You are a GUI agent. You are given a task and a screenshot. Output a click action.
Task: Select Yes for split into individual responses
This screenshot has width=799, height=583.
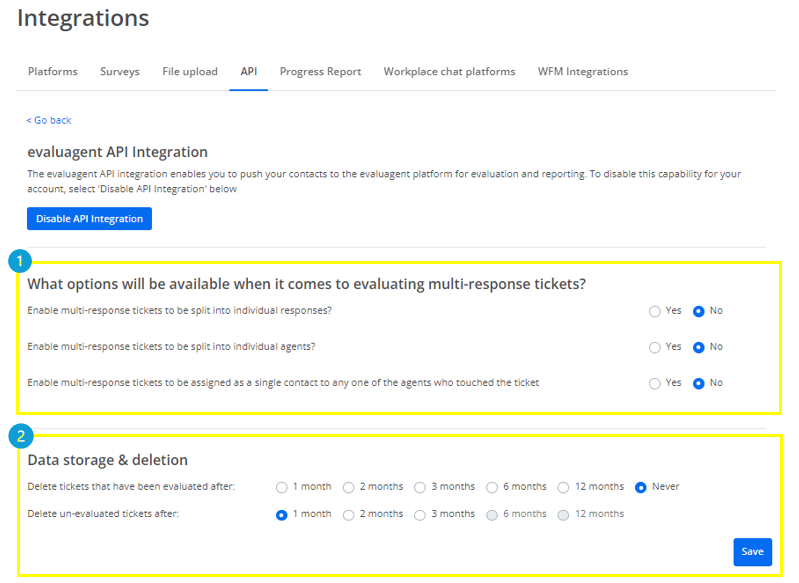tap(655, 311)
